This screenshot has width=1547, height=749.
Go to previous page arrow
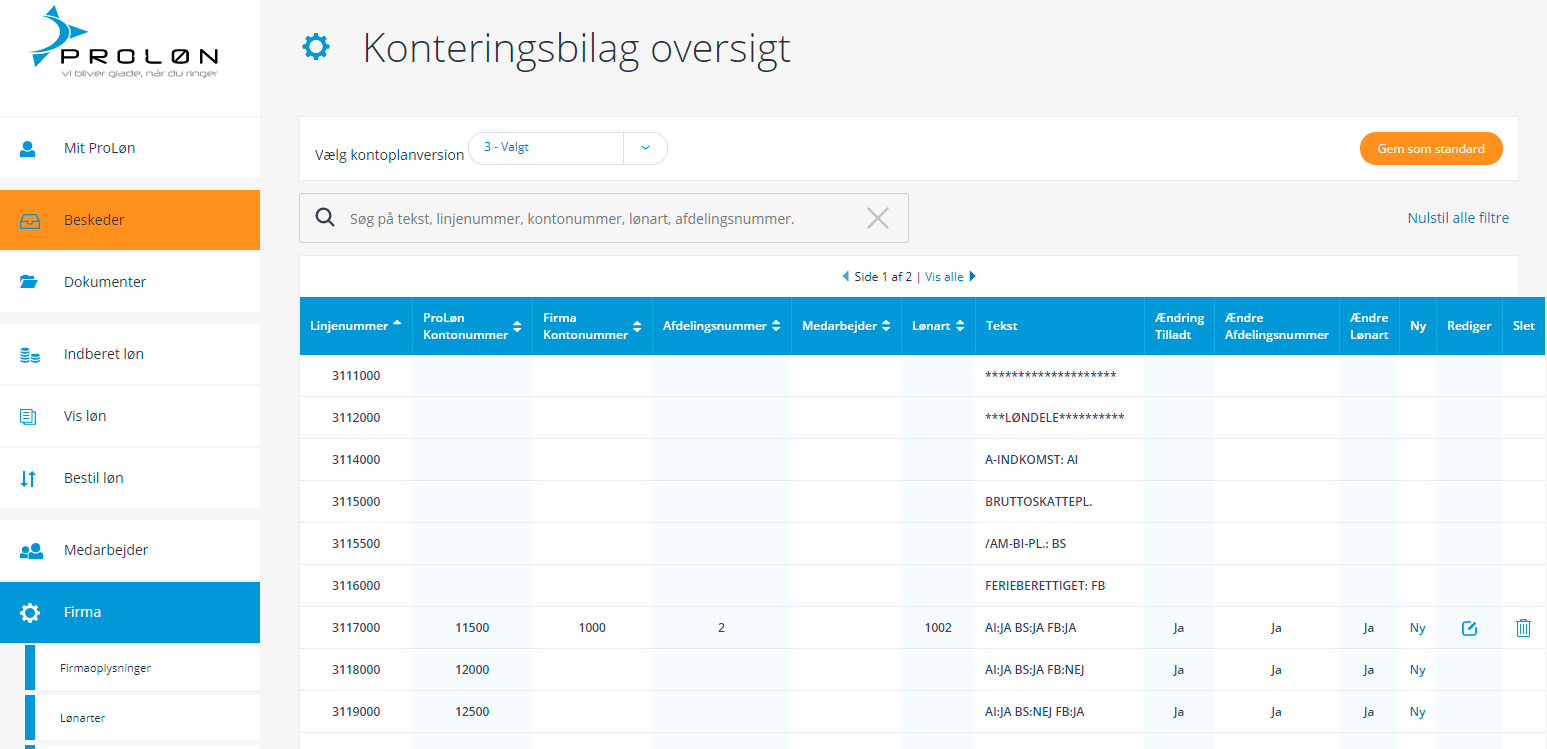845,277
